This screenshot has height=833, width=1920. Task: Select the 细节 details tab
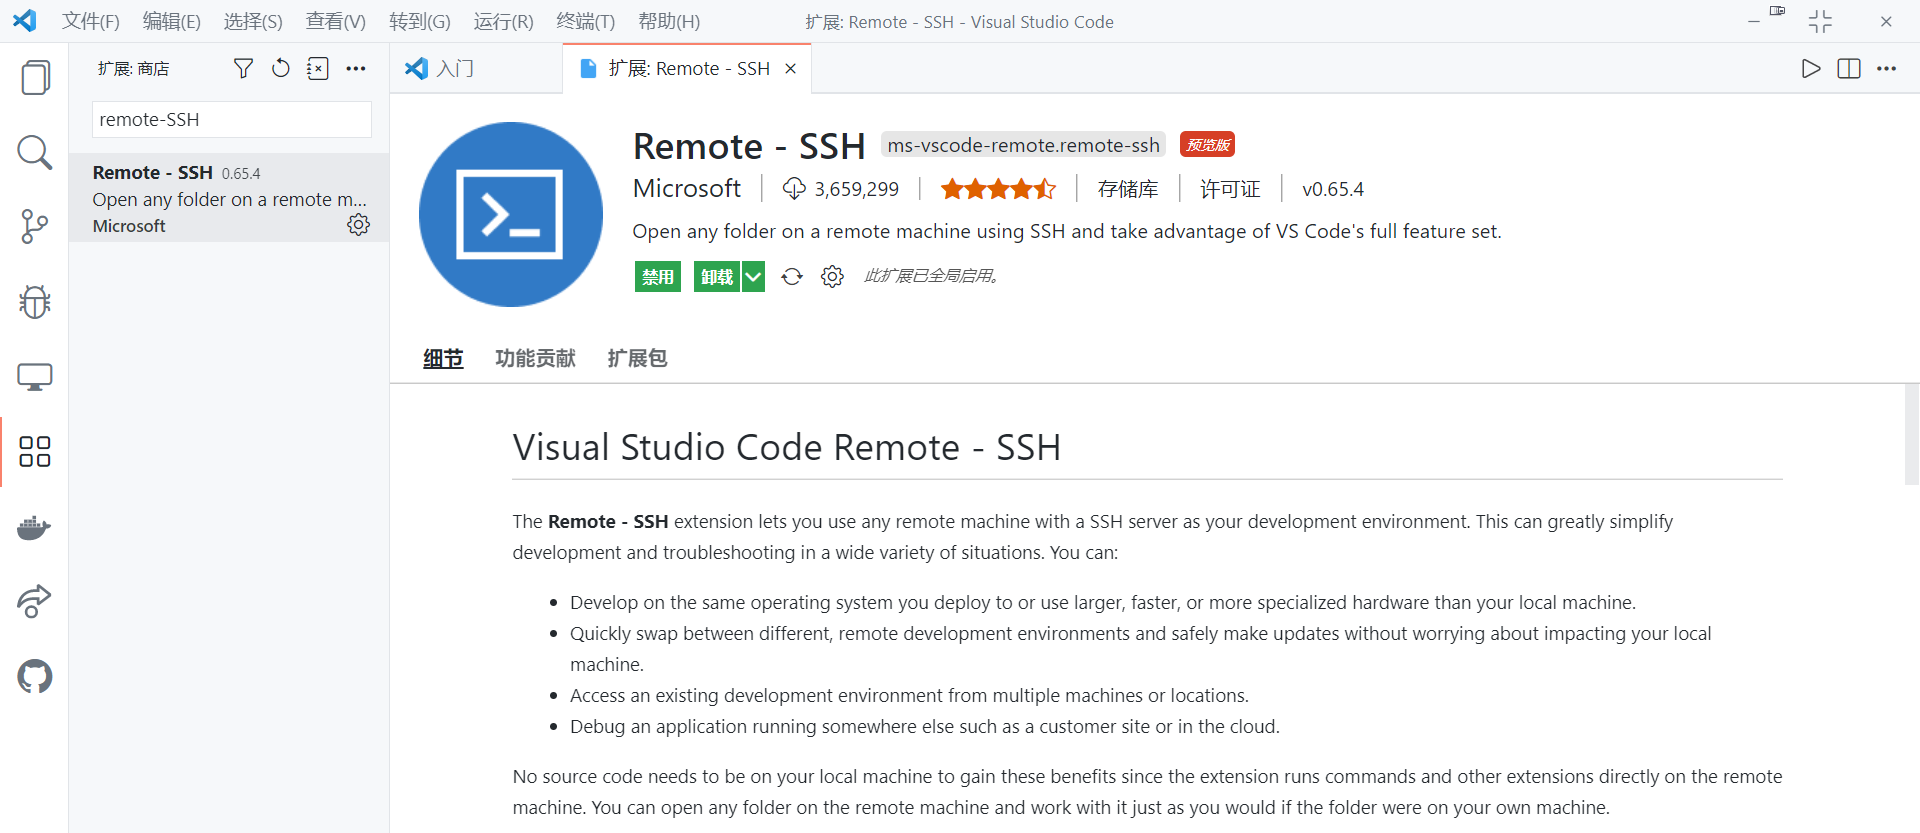(x=443, y=358)
